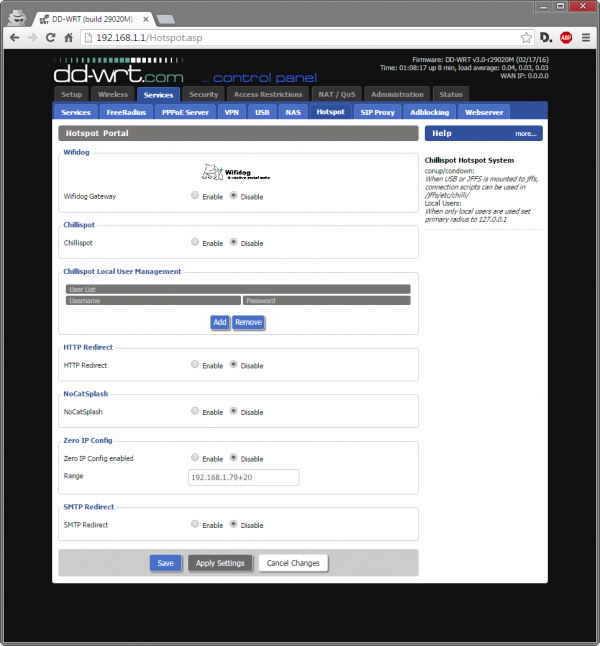Enable NoCatSplash radio option
The image size is (600, 646).
tap(195, 411)
